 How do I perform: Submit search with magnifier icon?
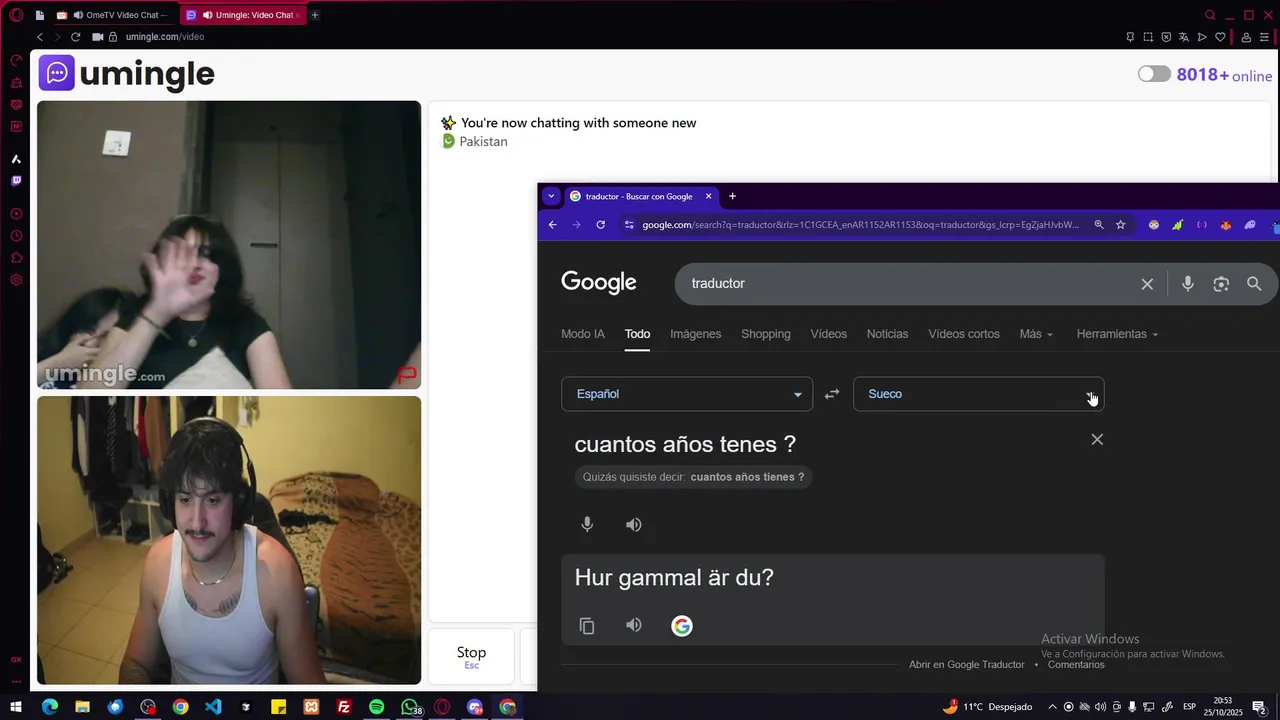click(1254, 284)
